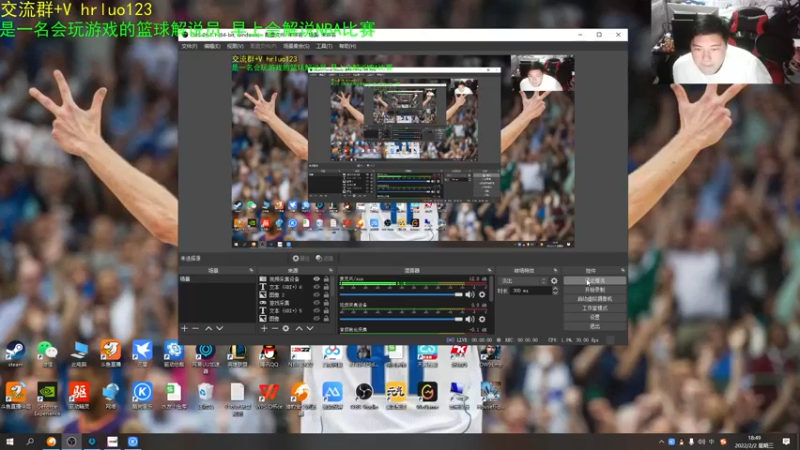Image resolution: width=800 pixels, height=450 pixels.
Task: Remove the selected scene with the minus icon
Action: click(x=195, y=329)
